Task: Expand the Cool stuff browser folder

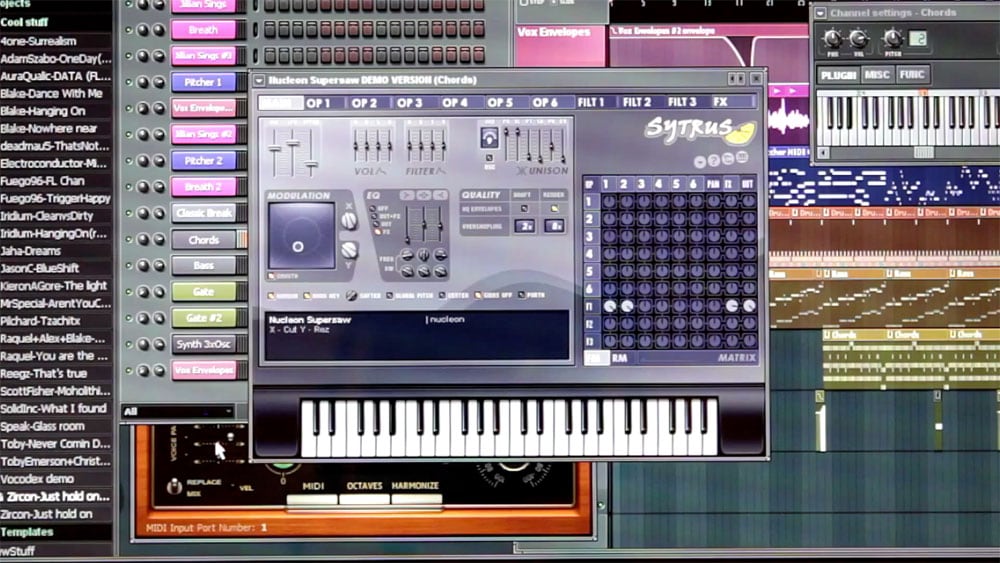Action: [x=24, y=22]
